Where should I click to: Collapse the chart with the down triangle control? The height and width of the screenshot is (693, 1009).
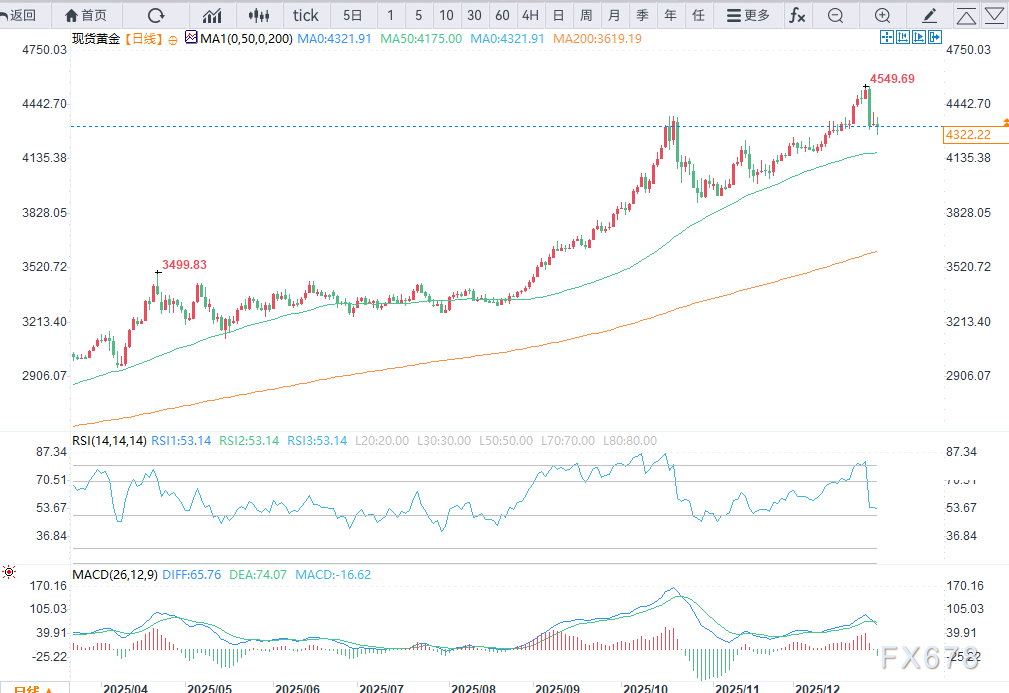(993, 15)
